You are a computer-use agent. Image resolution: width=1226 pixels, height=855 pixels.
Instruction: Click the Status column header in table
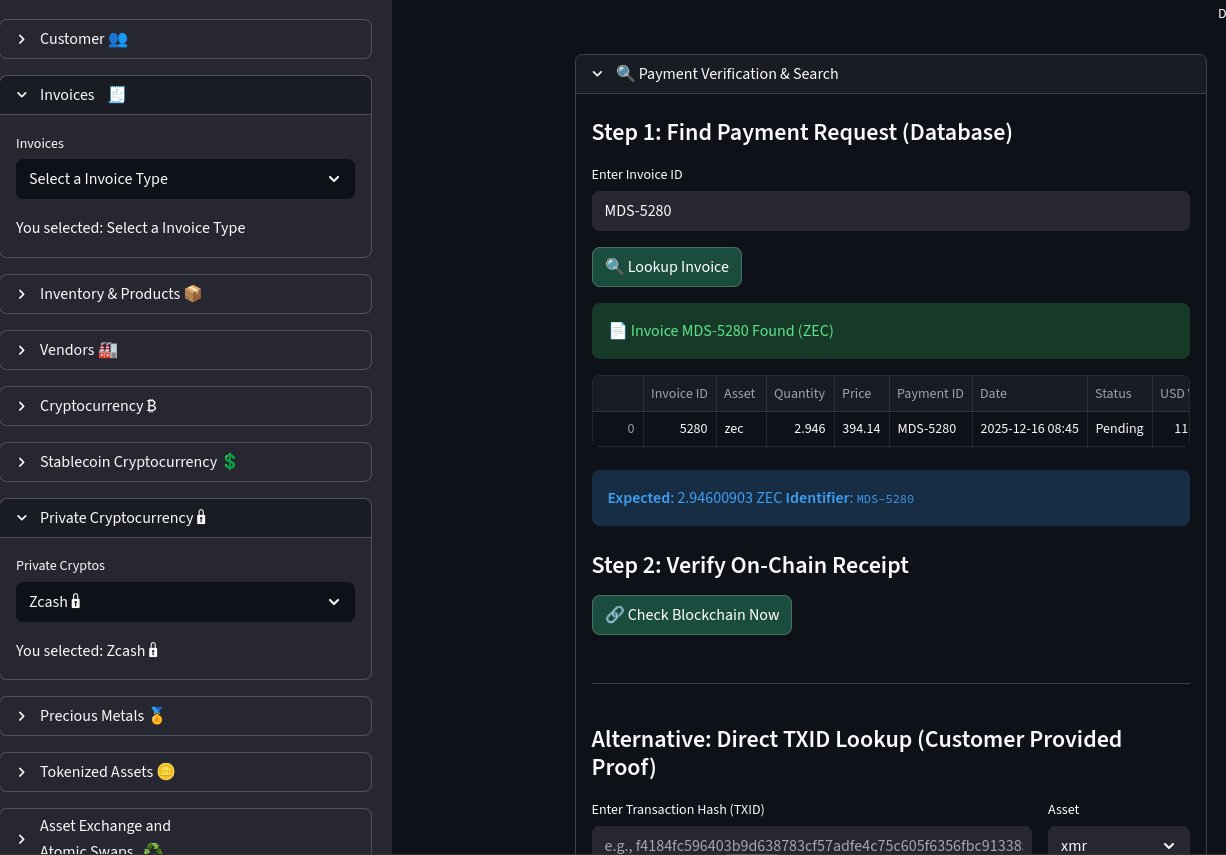tap(1118, 394)
